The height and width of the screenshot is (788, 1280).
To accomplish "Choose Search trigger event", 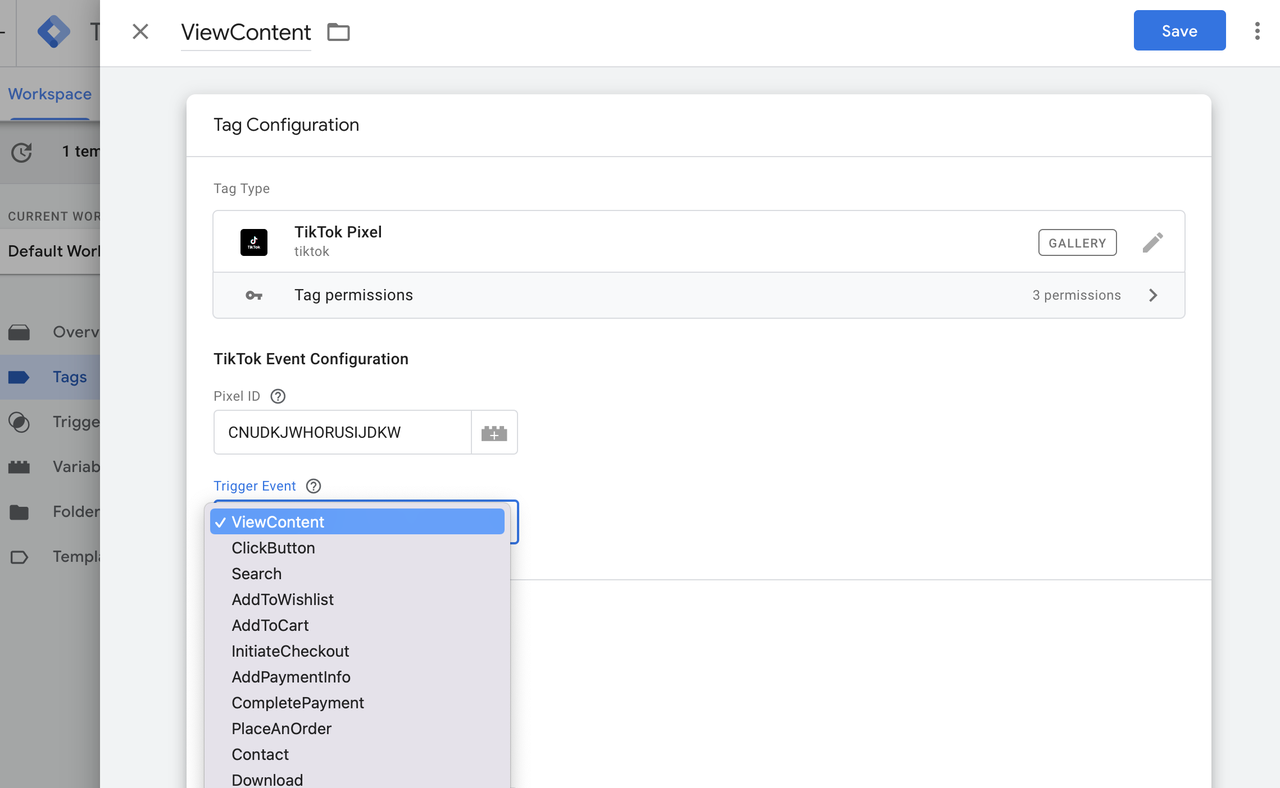I will pyautogui.click(x=357, y=574).
